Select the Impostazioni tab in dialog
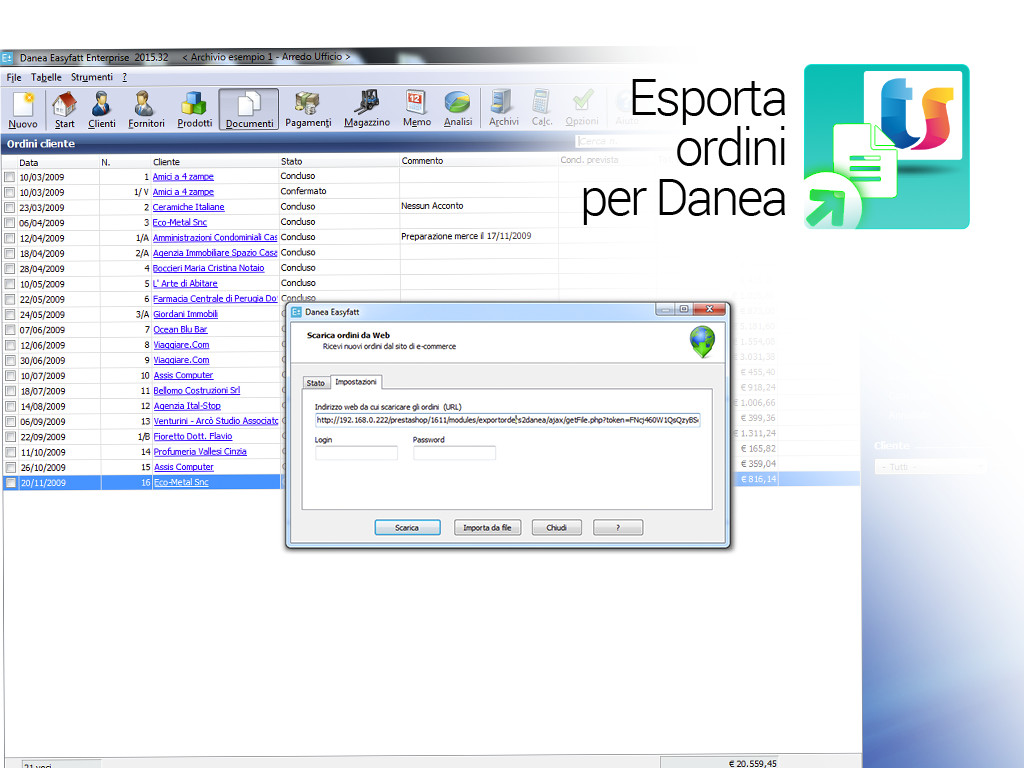Image resolution: width=1024 pixels, height=768 pixels. pos(356,381)
